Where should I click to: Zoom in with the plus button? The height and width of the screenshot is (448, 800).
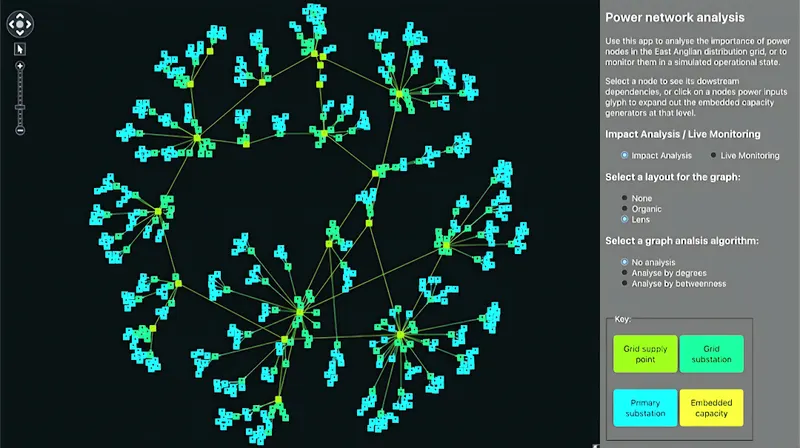pyautogui.click(x=20, y=66)
